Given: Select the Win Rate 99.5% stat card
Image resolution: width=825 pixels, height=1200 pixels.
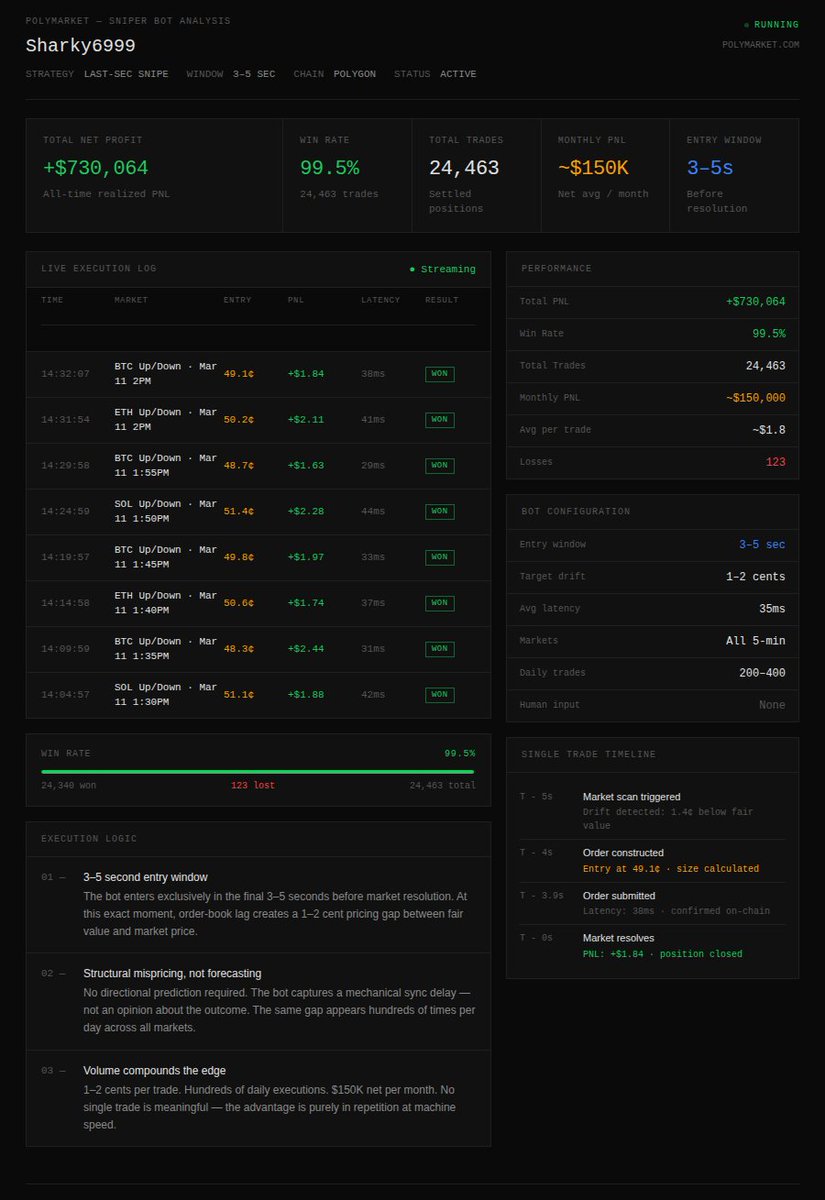Looking at the screenshot, I should 347,175.
